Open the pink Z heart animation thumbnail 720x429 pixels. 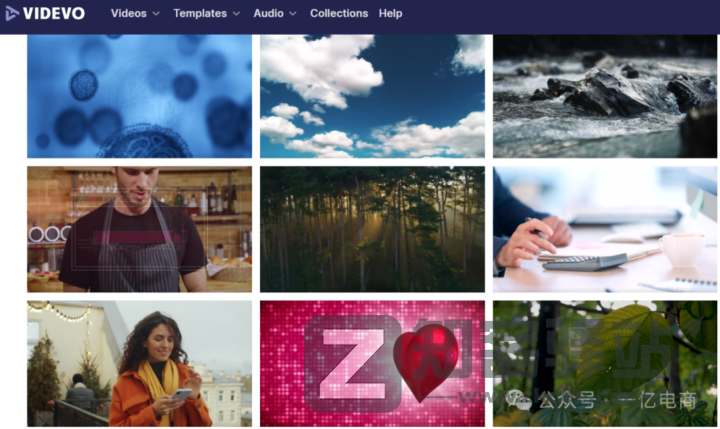pyautogui.click(x=372, y=363)
